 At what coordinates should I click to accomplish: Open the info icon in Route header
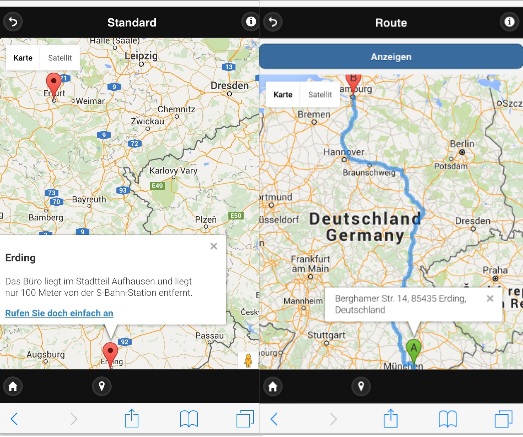[x=509, y=22]
